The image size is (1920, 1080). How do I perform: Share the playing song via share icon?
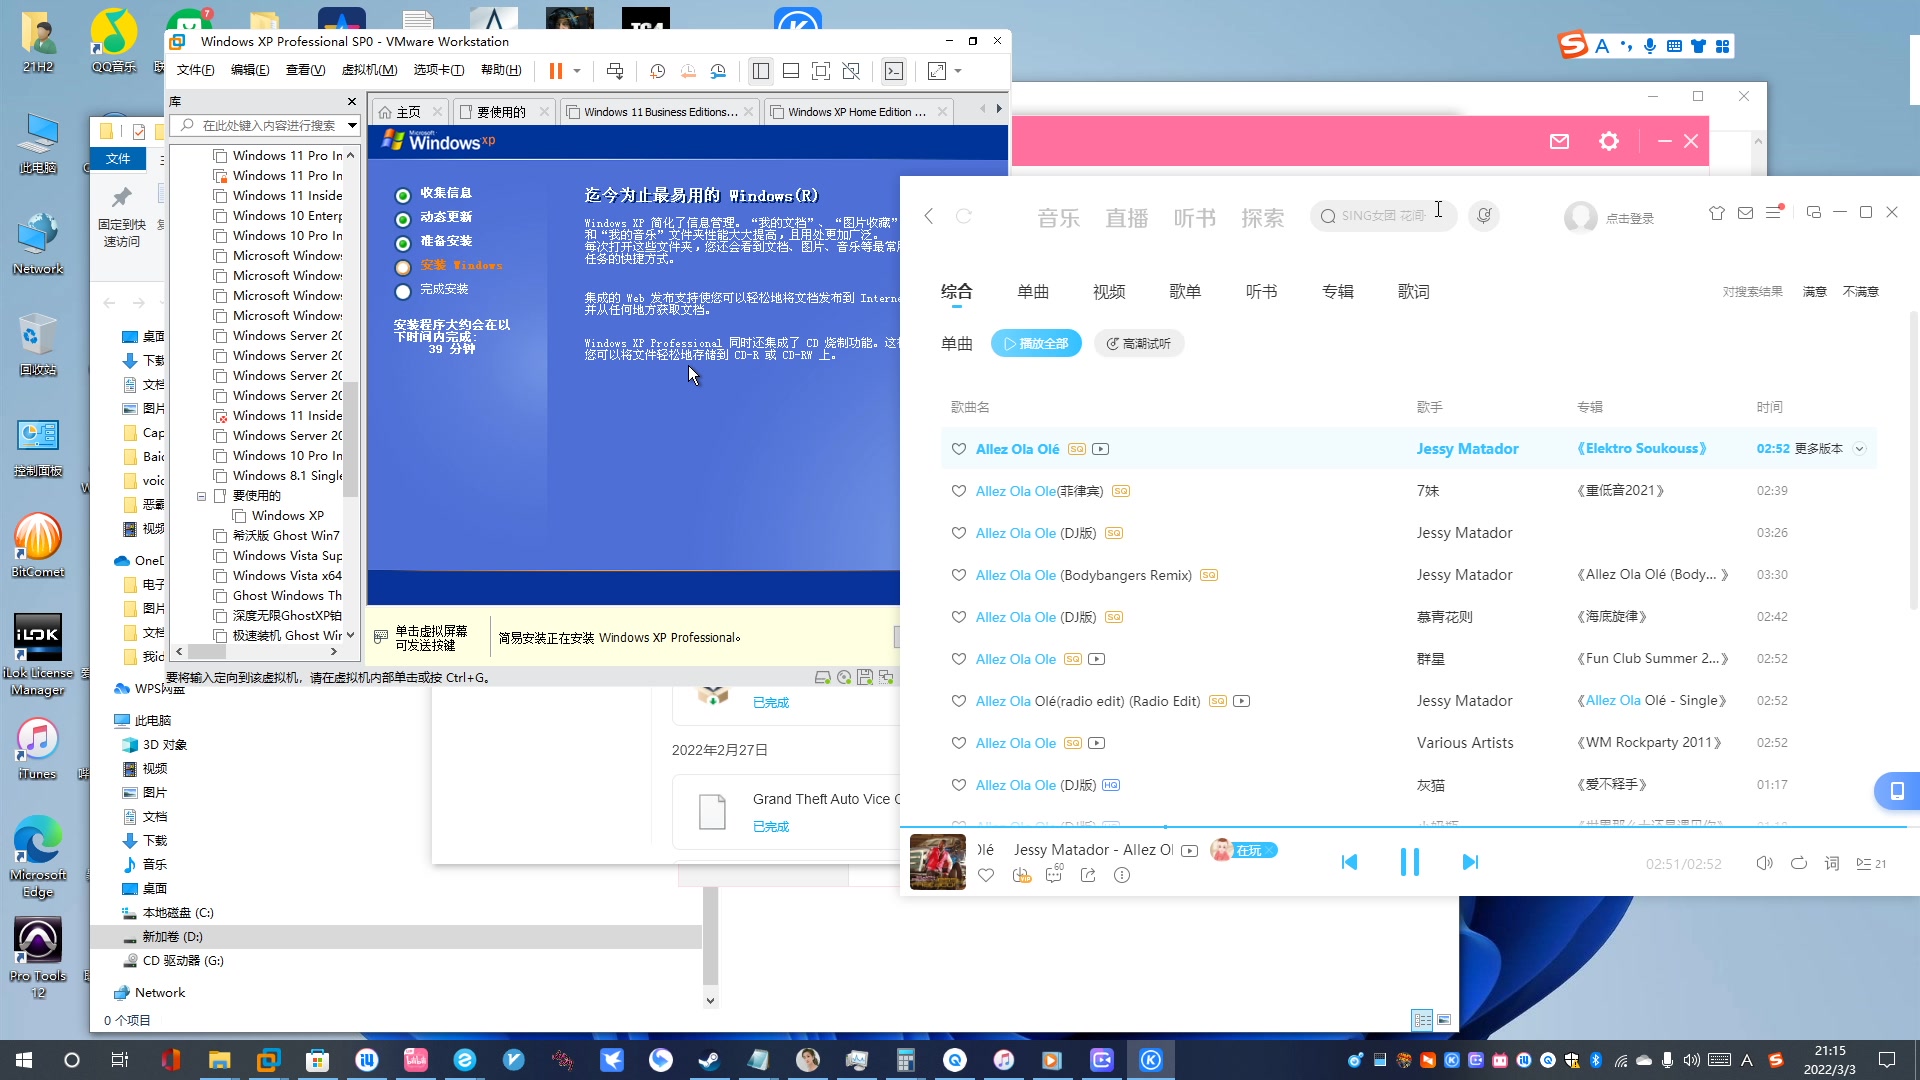tap(1088, 875)
